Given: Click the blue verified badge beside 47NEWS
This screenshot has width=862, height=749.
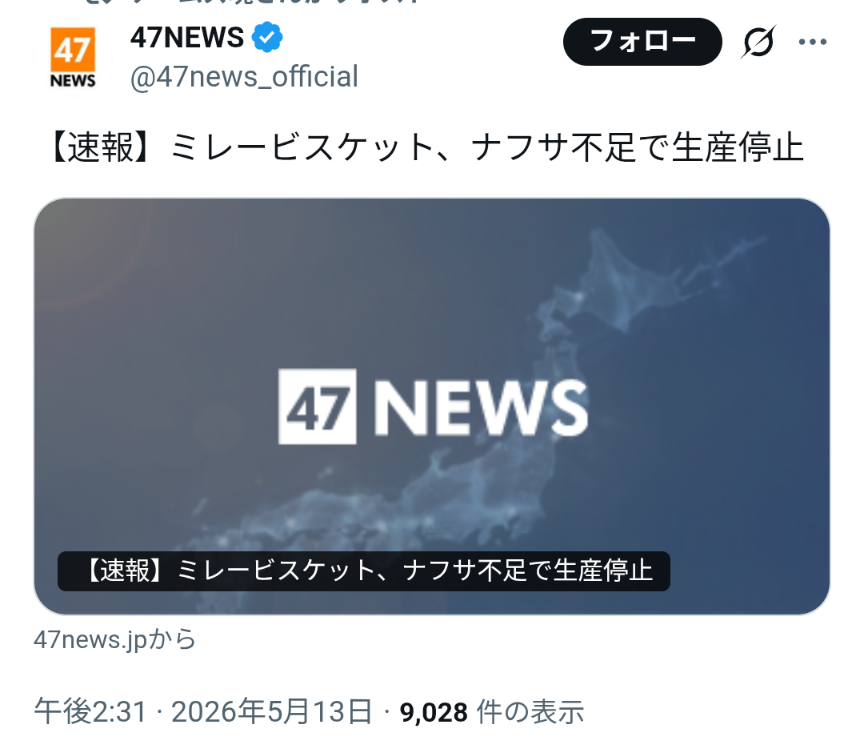Looking at the screenshot, I should 267,37.
